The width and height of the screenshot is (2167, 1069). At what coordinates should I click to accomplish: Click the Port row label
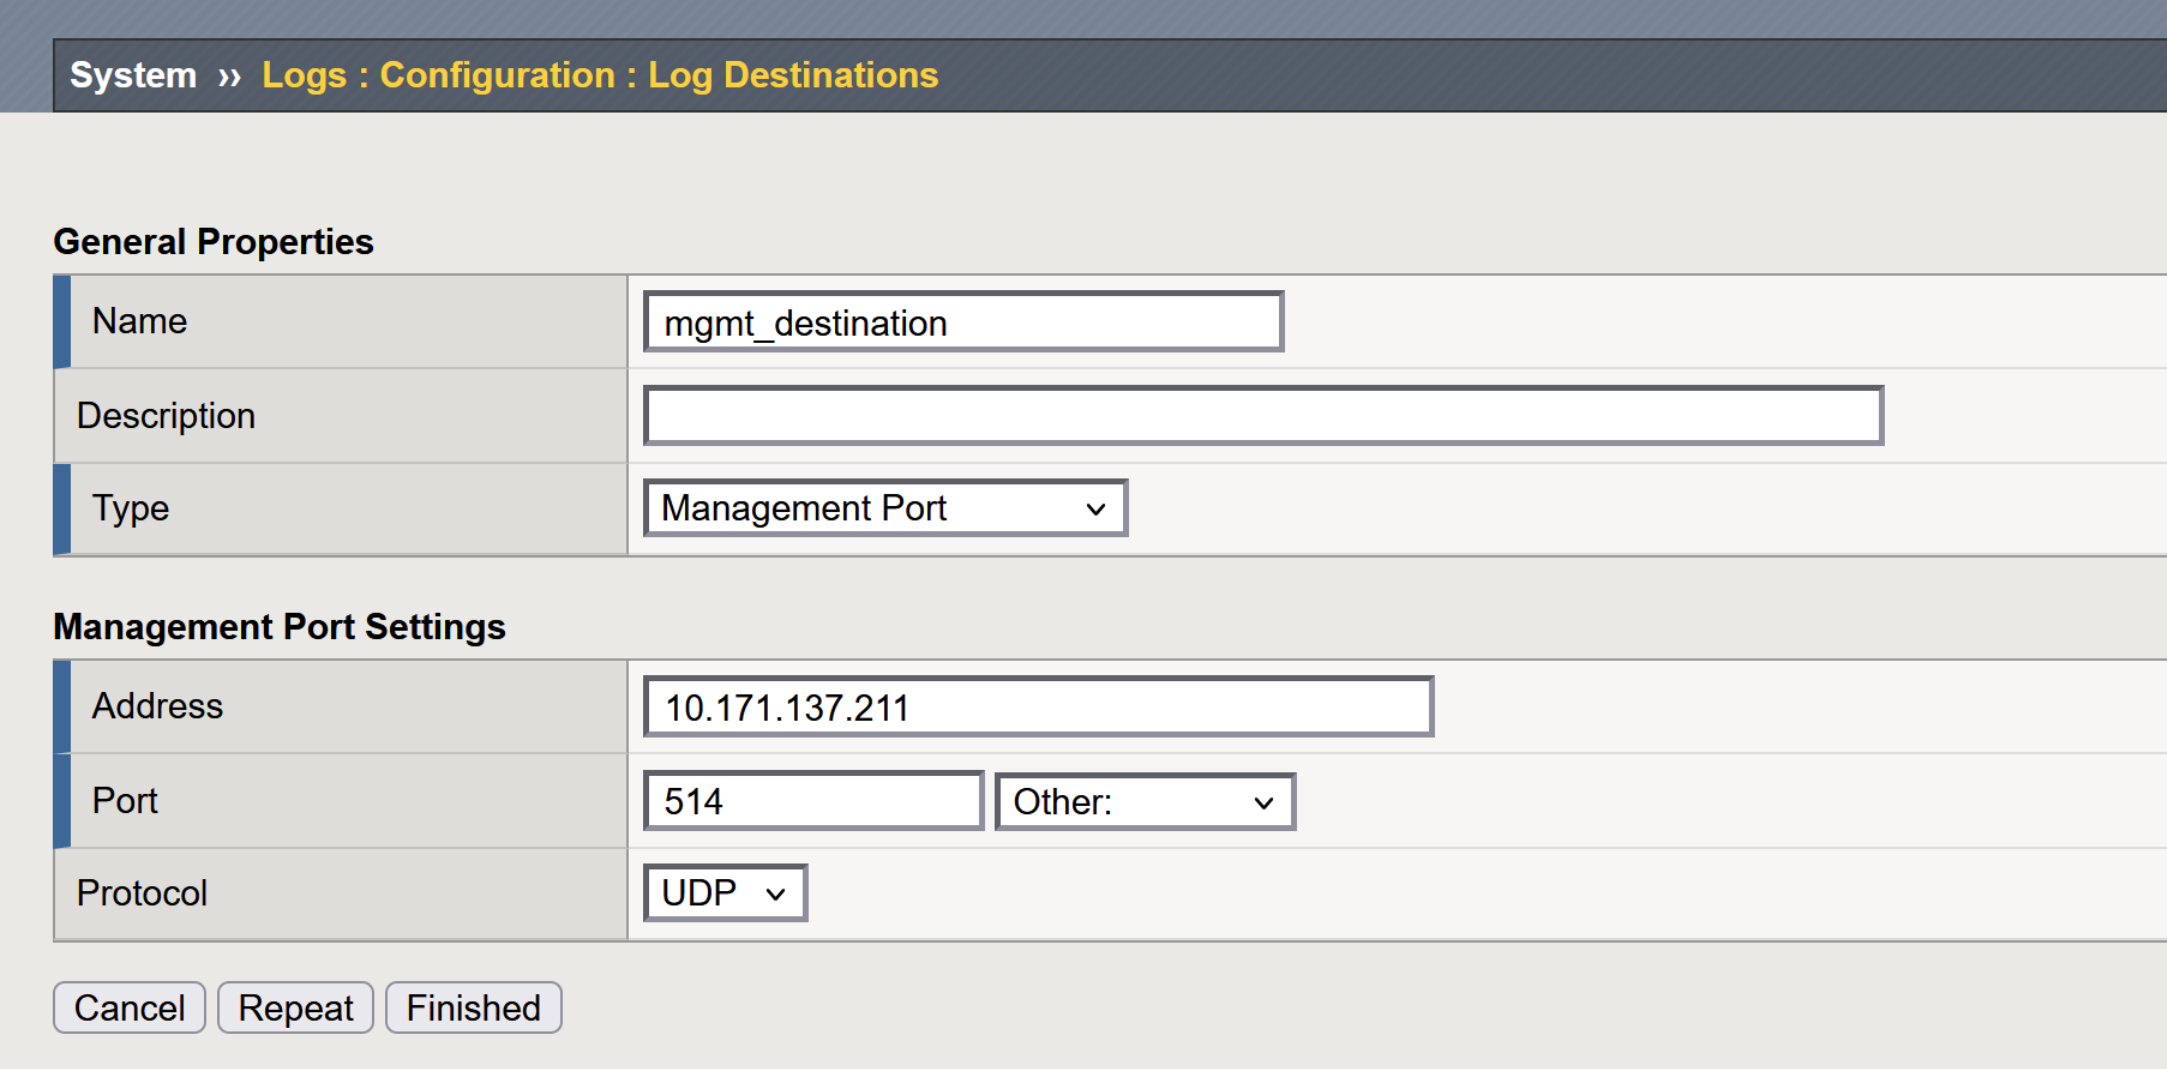point(125,800)
